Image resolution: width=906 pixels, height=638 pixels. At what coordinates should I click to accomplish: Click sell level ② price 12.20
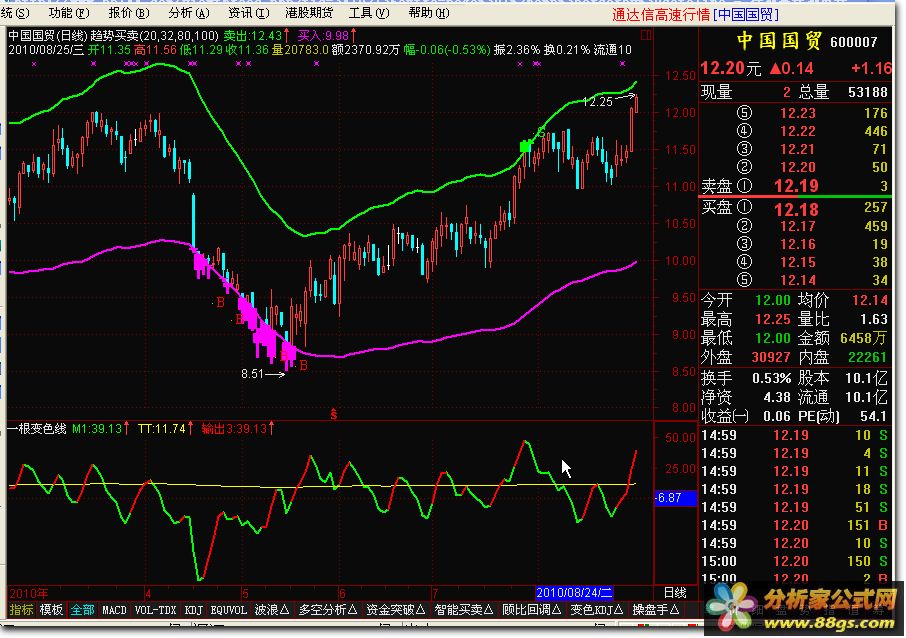pos(797,167)
